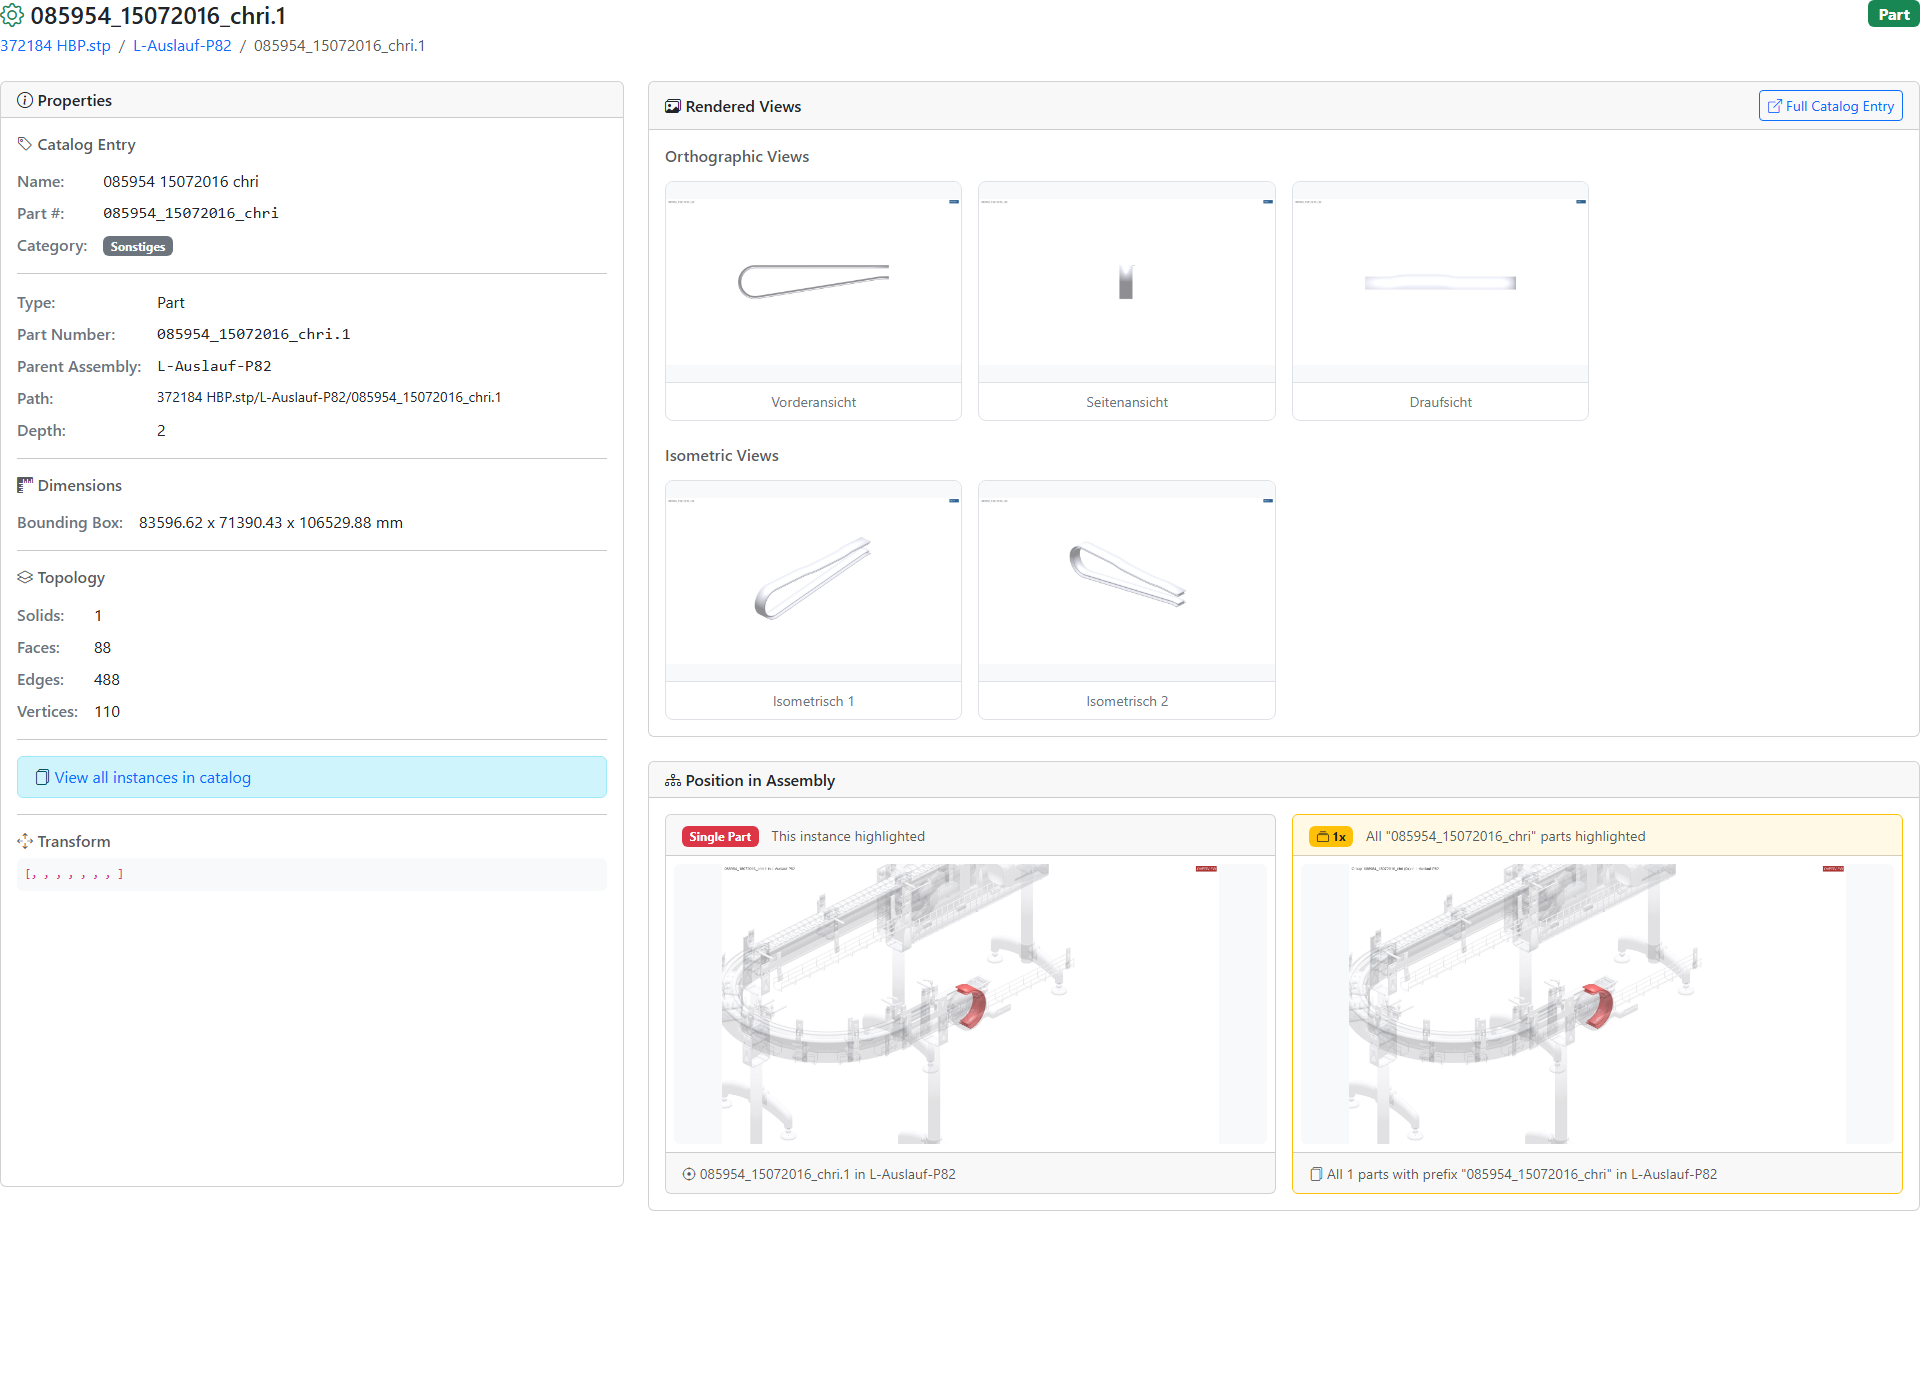Go to 372184 HBP.stp breadcrumb link
Image resolution: width=1932 pixels, height=1400 pixels.
click(x=56, y=46)
